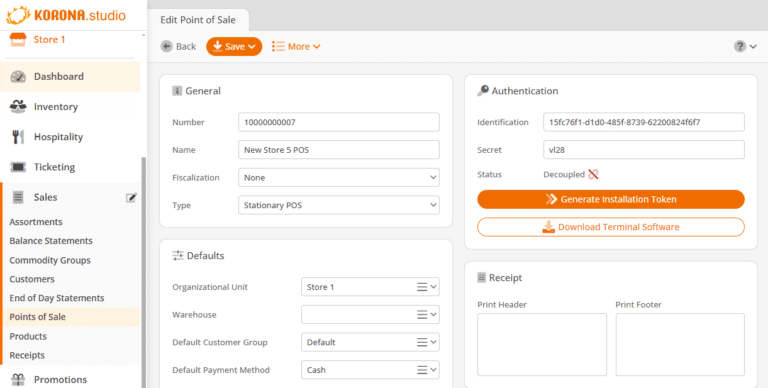The width and height of the screenshot is (768, 388).
Task: Click the Decoupled broken link icon
Action: click(593, 174)
